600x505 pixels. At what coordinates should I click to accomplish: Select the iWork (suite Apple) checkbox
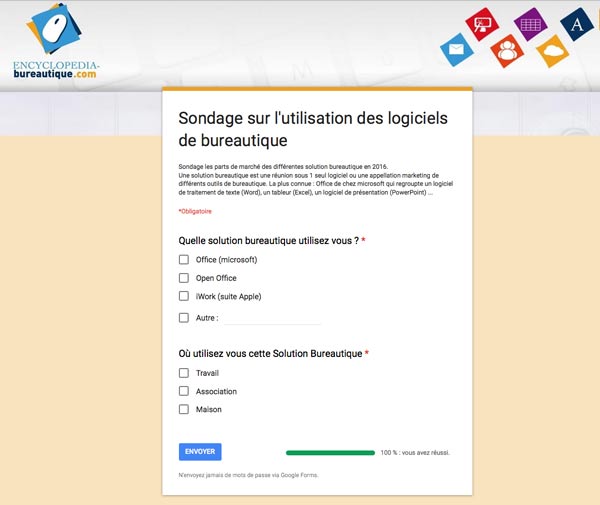coord(183,296)
